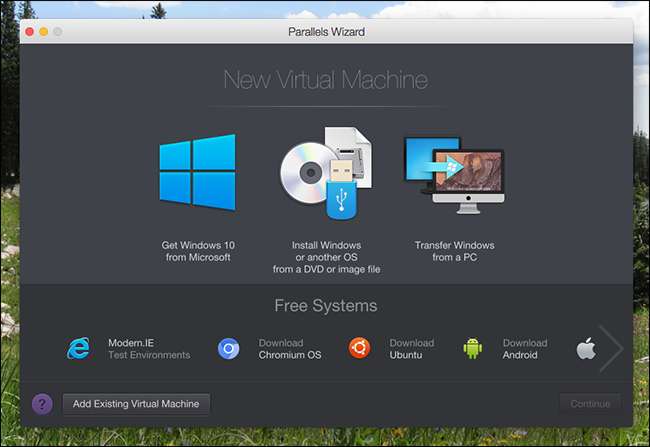
Task: Click the Free Systems heading
Action: tap(326, 306)
